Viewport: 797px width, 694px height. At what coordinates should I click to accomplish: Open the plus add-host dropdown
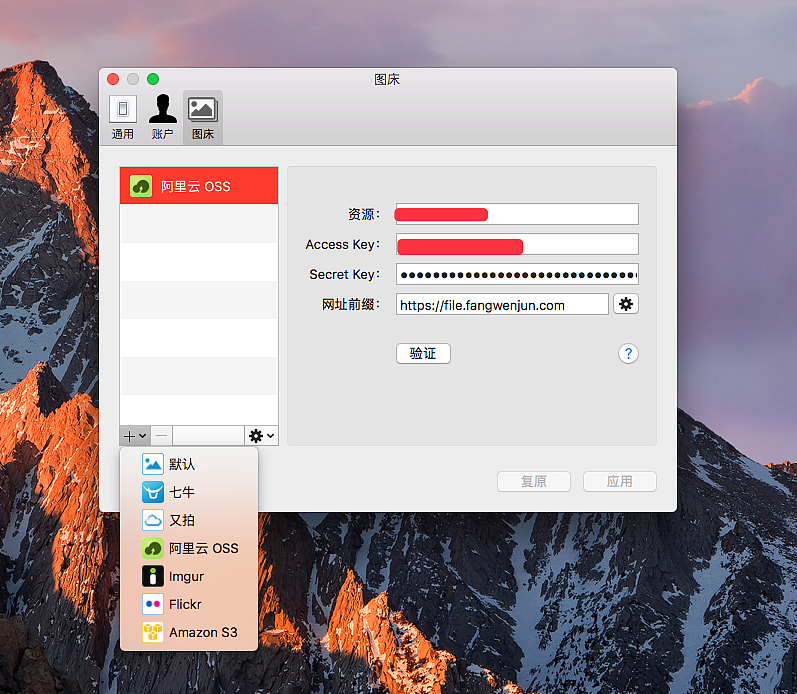tap(135, 436)
